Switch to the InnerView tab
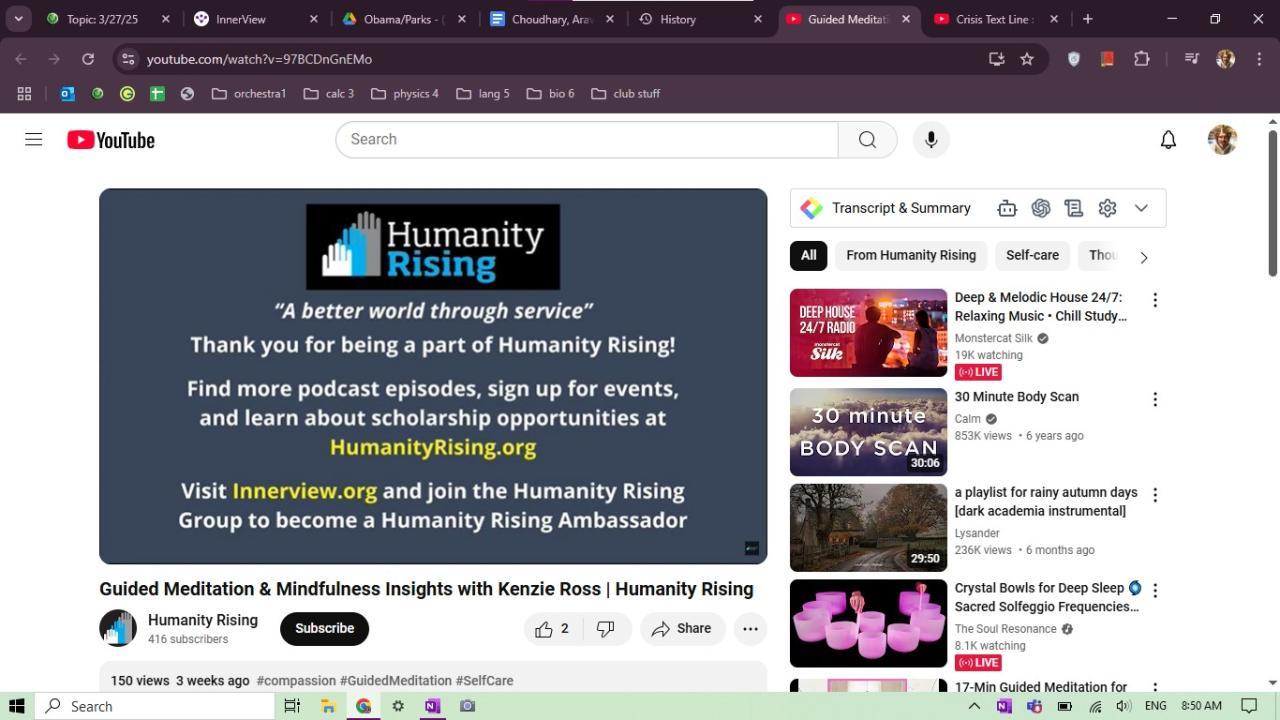The width and height of the screenshot is (1280, 720). 257,19
